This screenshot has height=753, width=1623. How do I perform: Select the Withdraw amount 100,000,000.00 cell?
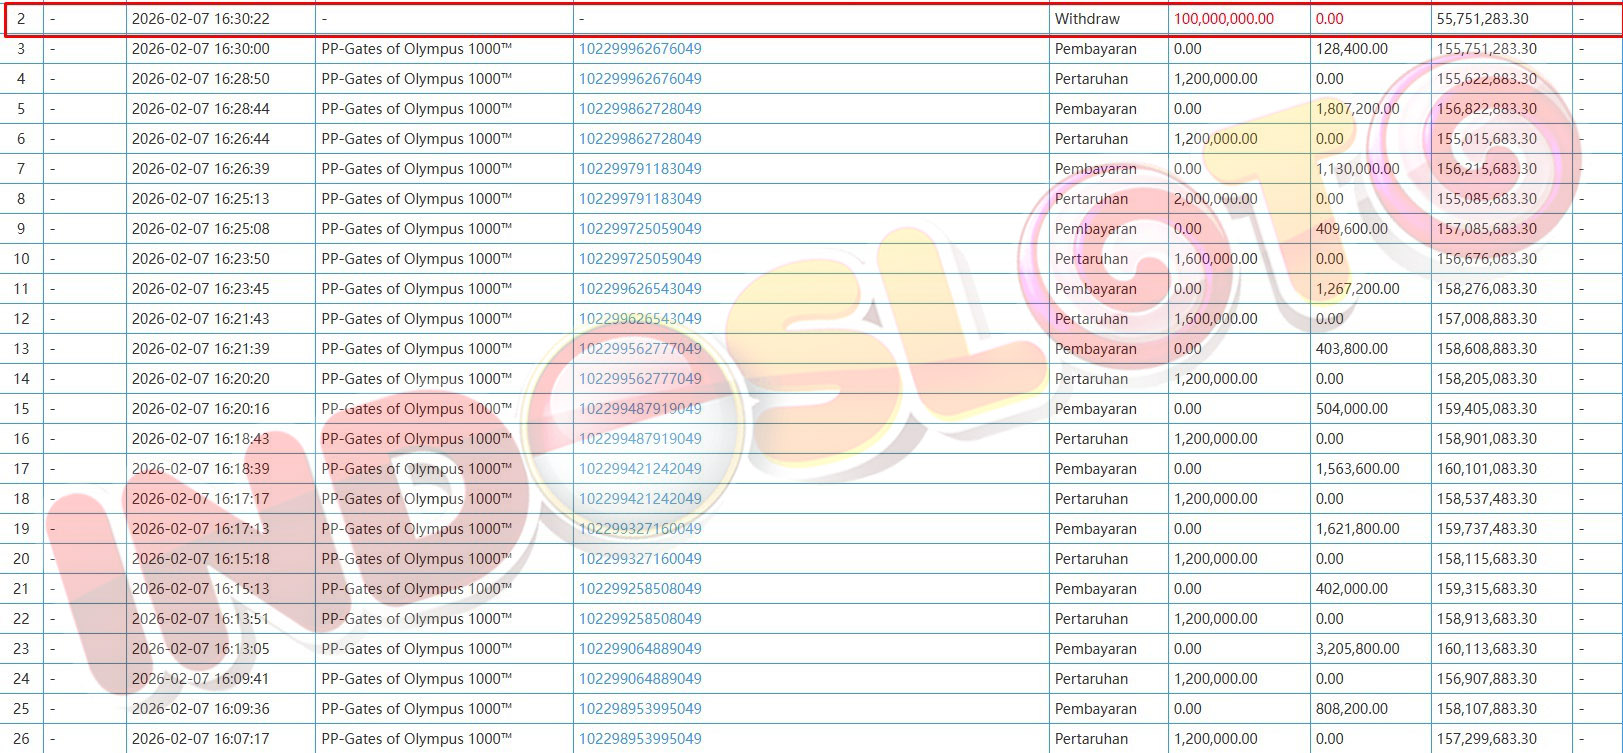(x=1223, y=19)
